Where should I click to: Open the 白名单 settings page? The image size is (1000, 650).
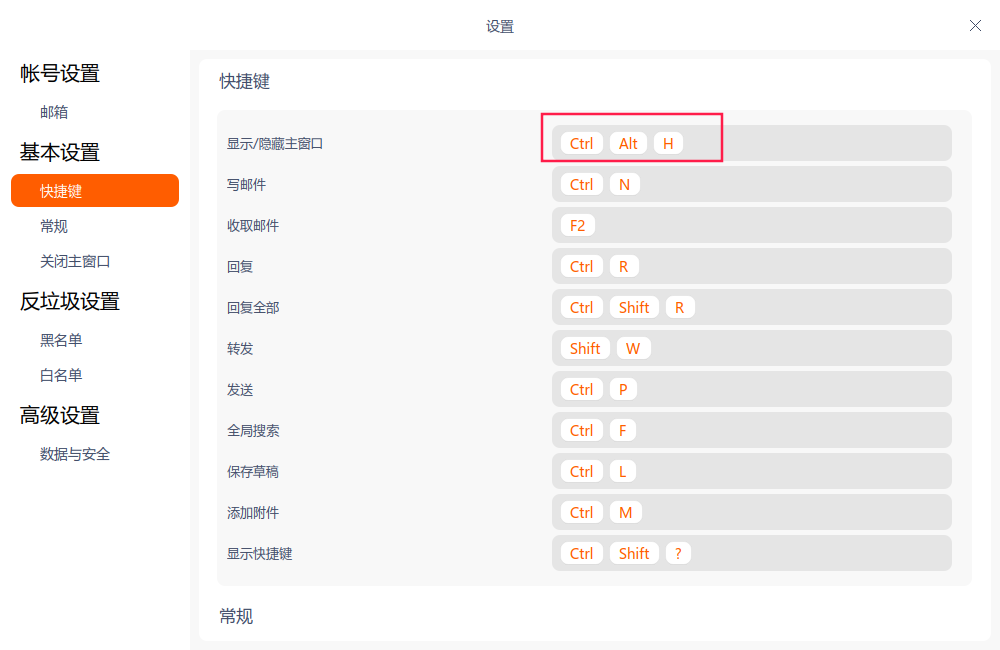tap(61, 375)
